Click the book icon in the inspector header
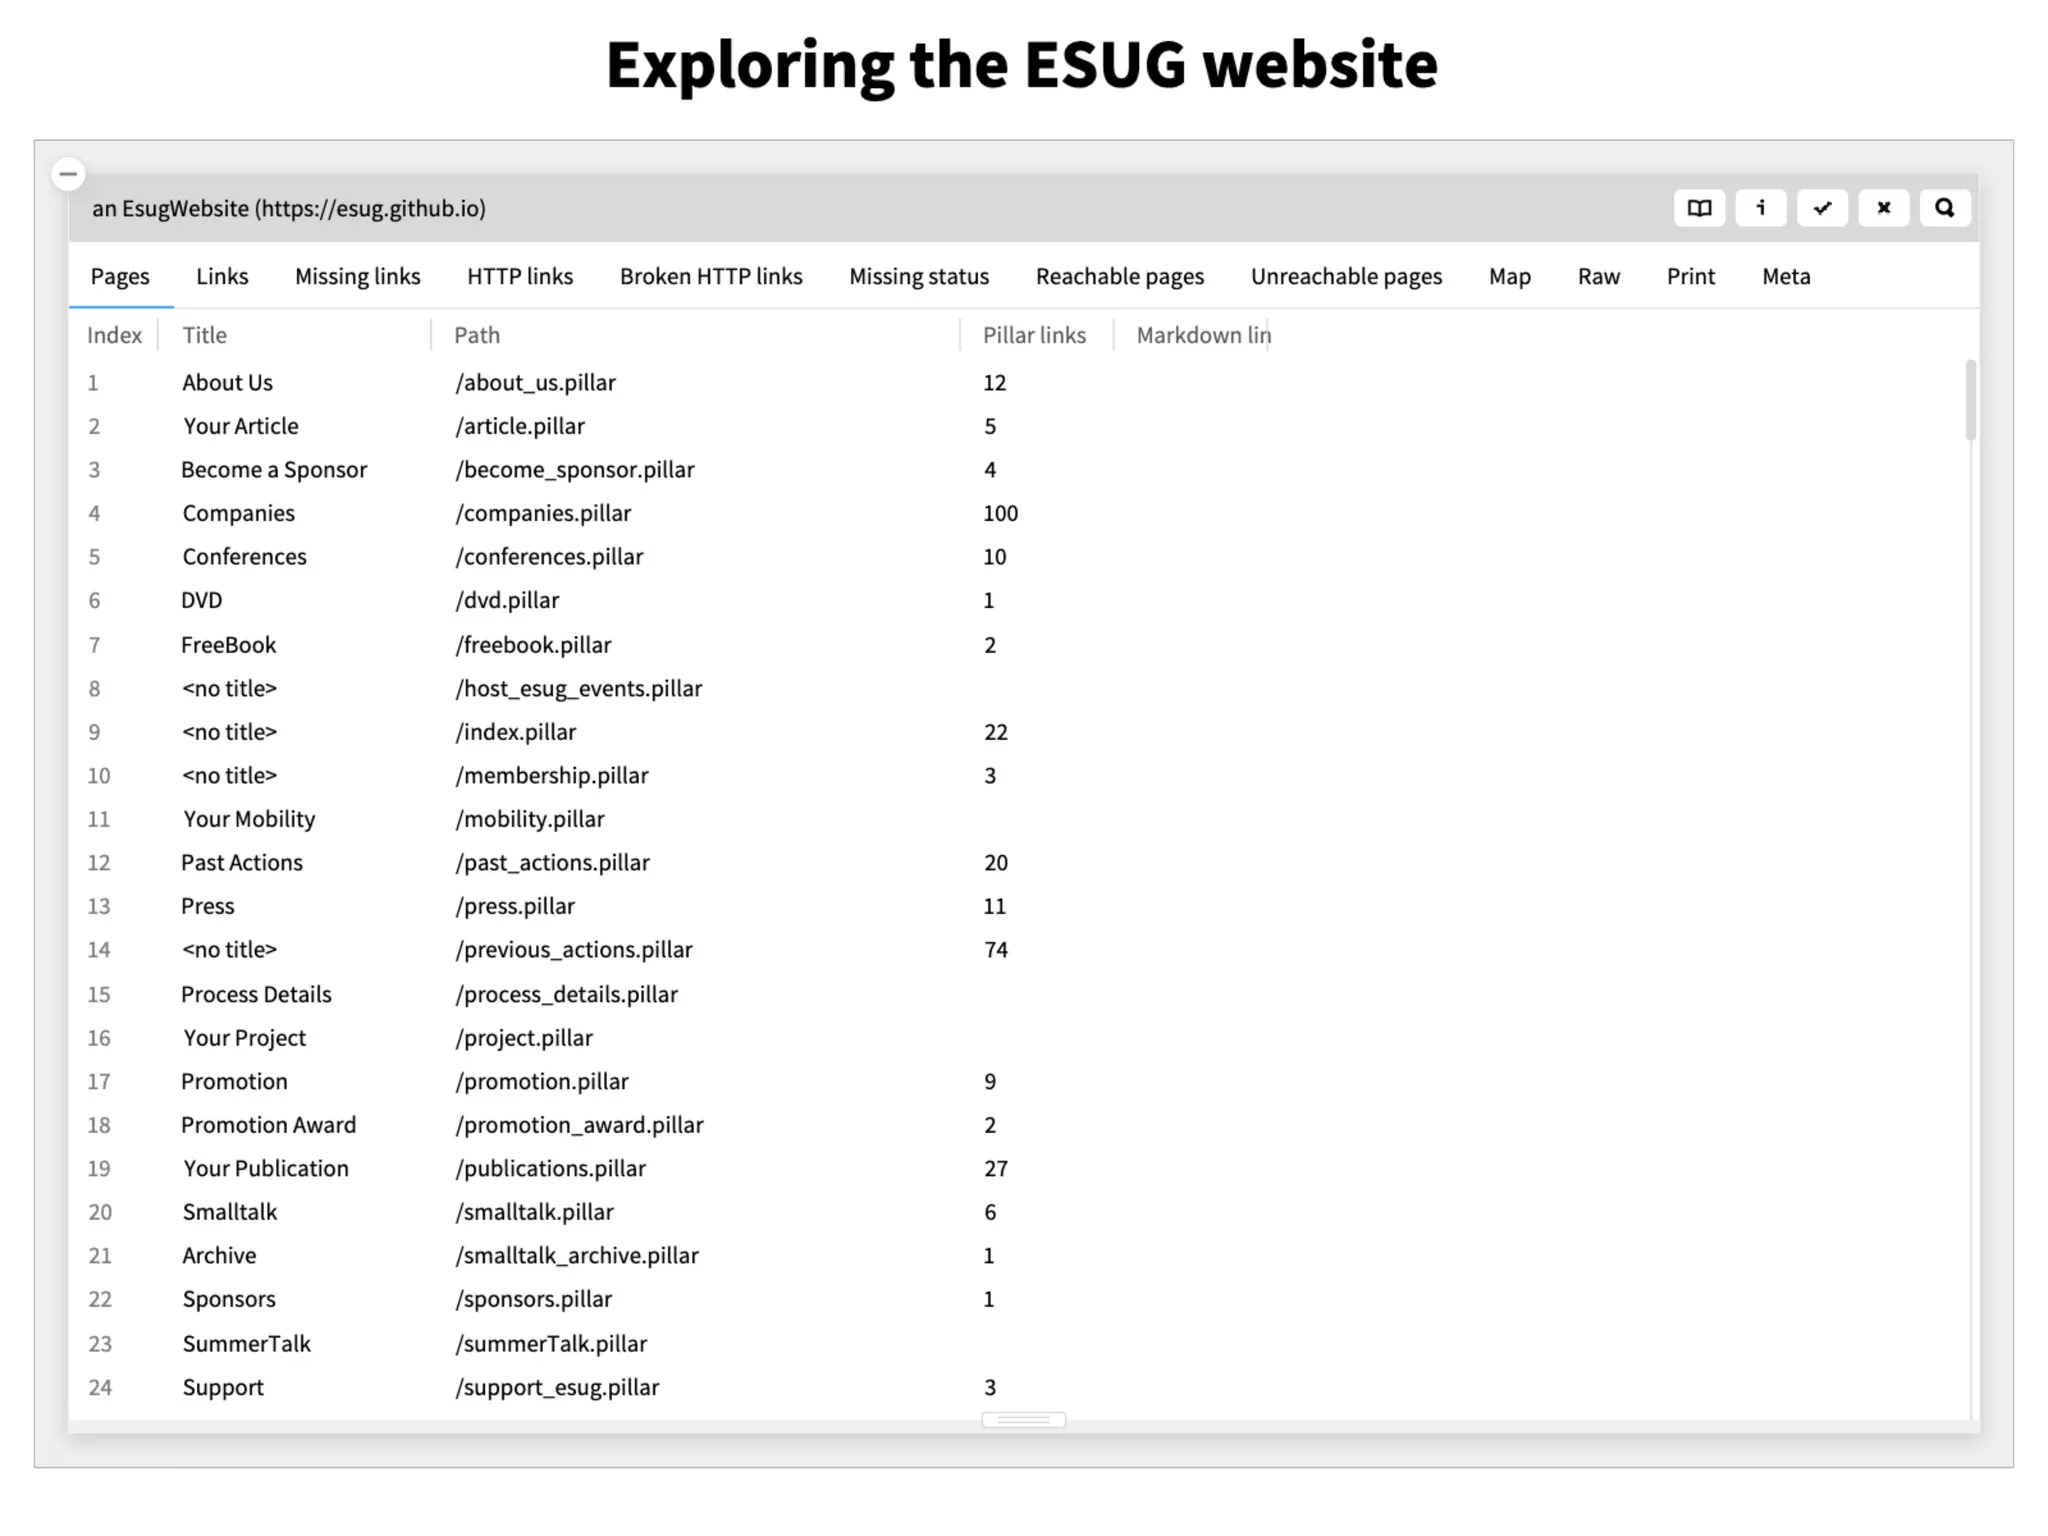Viewport: 2048px width, 1536px height. [1699, 208]
